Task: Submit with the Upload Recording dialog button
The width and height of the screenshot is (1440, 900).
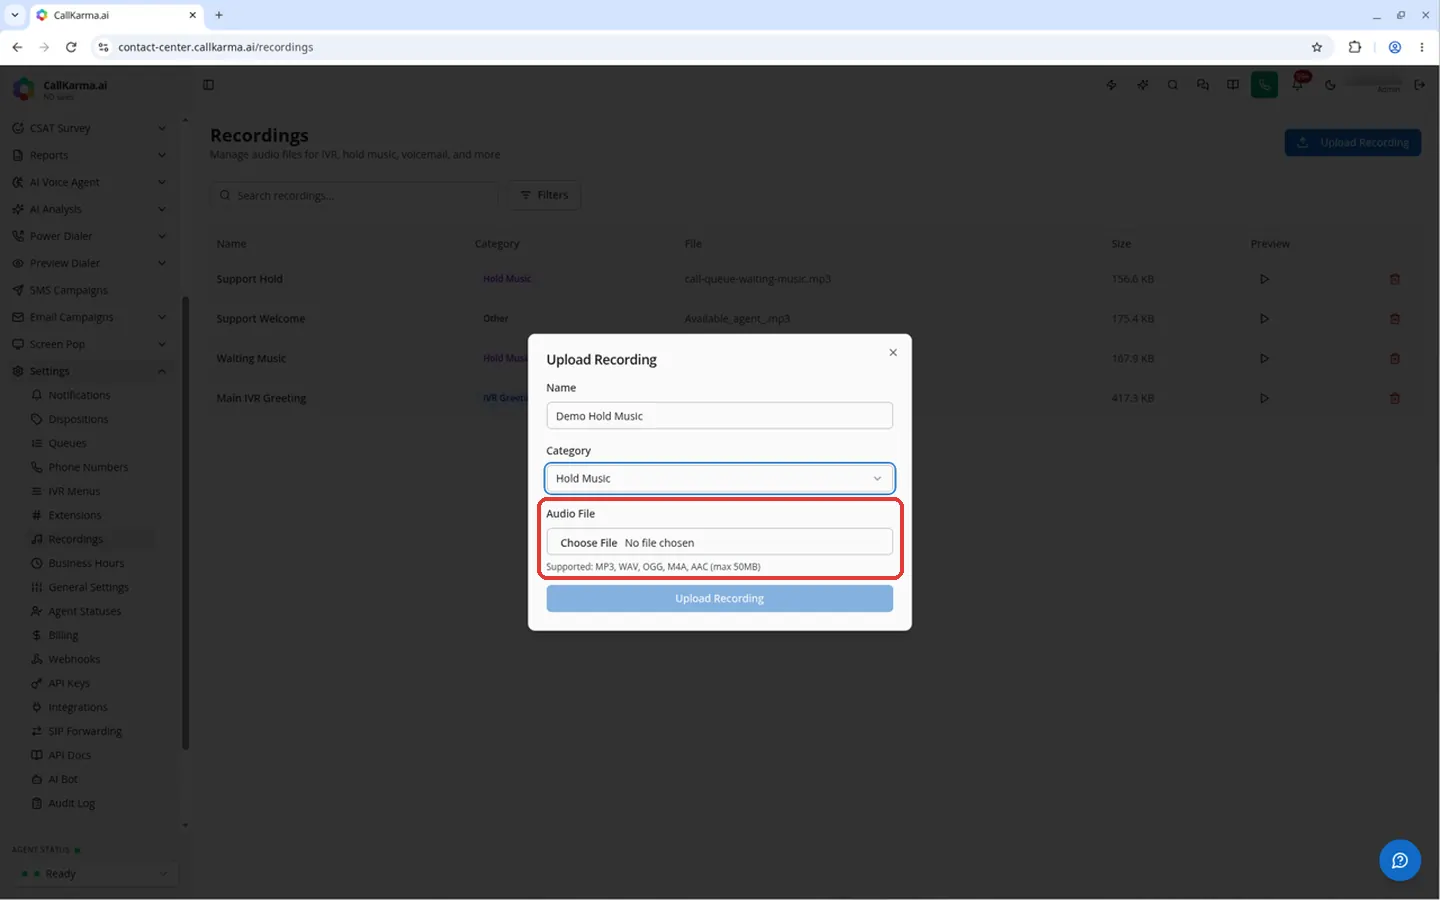Action: (x=719, y=598)
